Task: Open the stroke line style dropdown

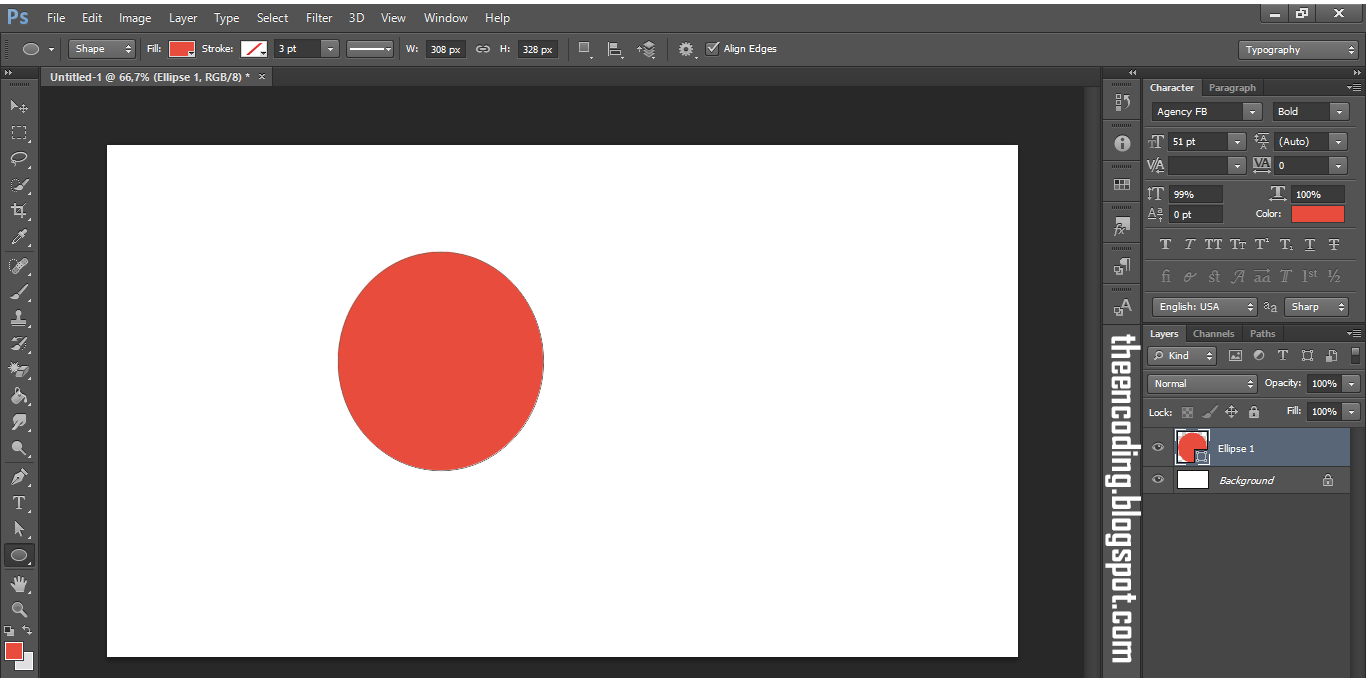Action: [x=370, y=49]
